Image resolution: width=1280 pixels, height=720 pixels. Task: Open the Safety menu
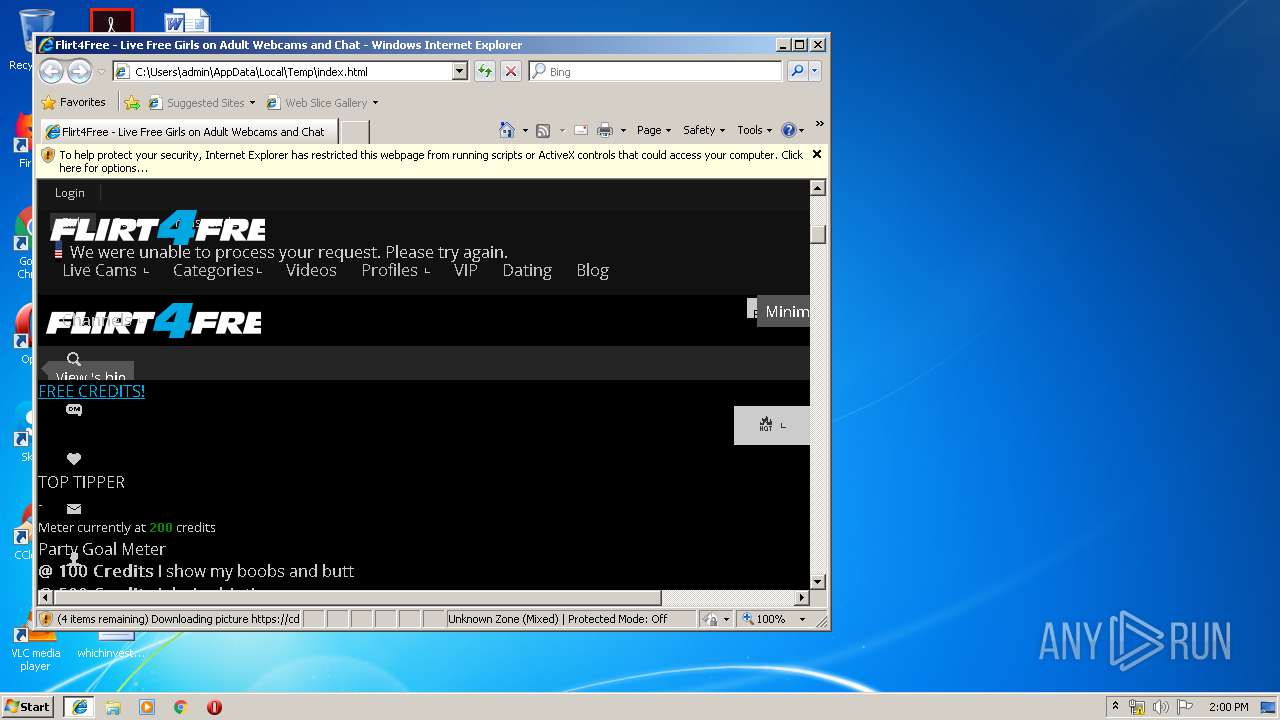click(x=704, y=130)
